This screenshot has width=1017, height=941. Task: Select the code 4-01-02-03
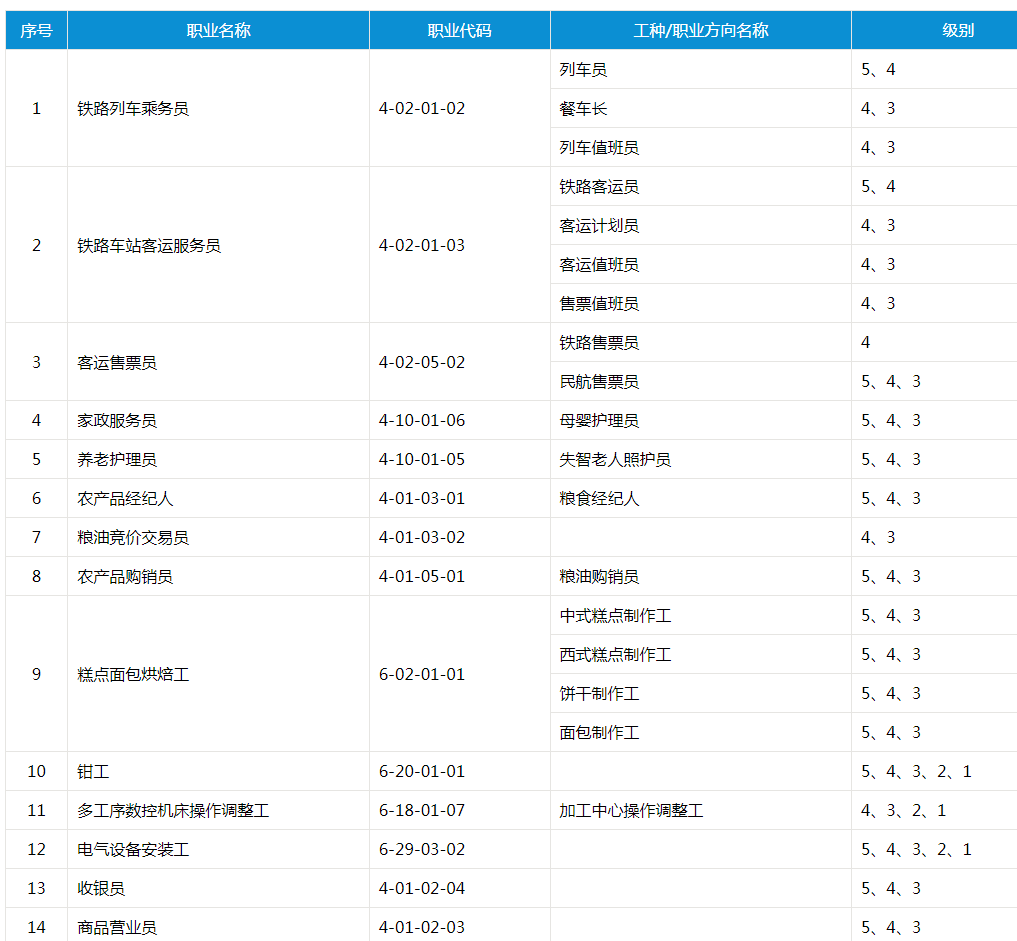pos(422,927)
